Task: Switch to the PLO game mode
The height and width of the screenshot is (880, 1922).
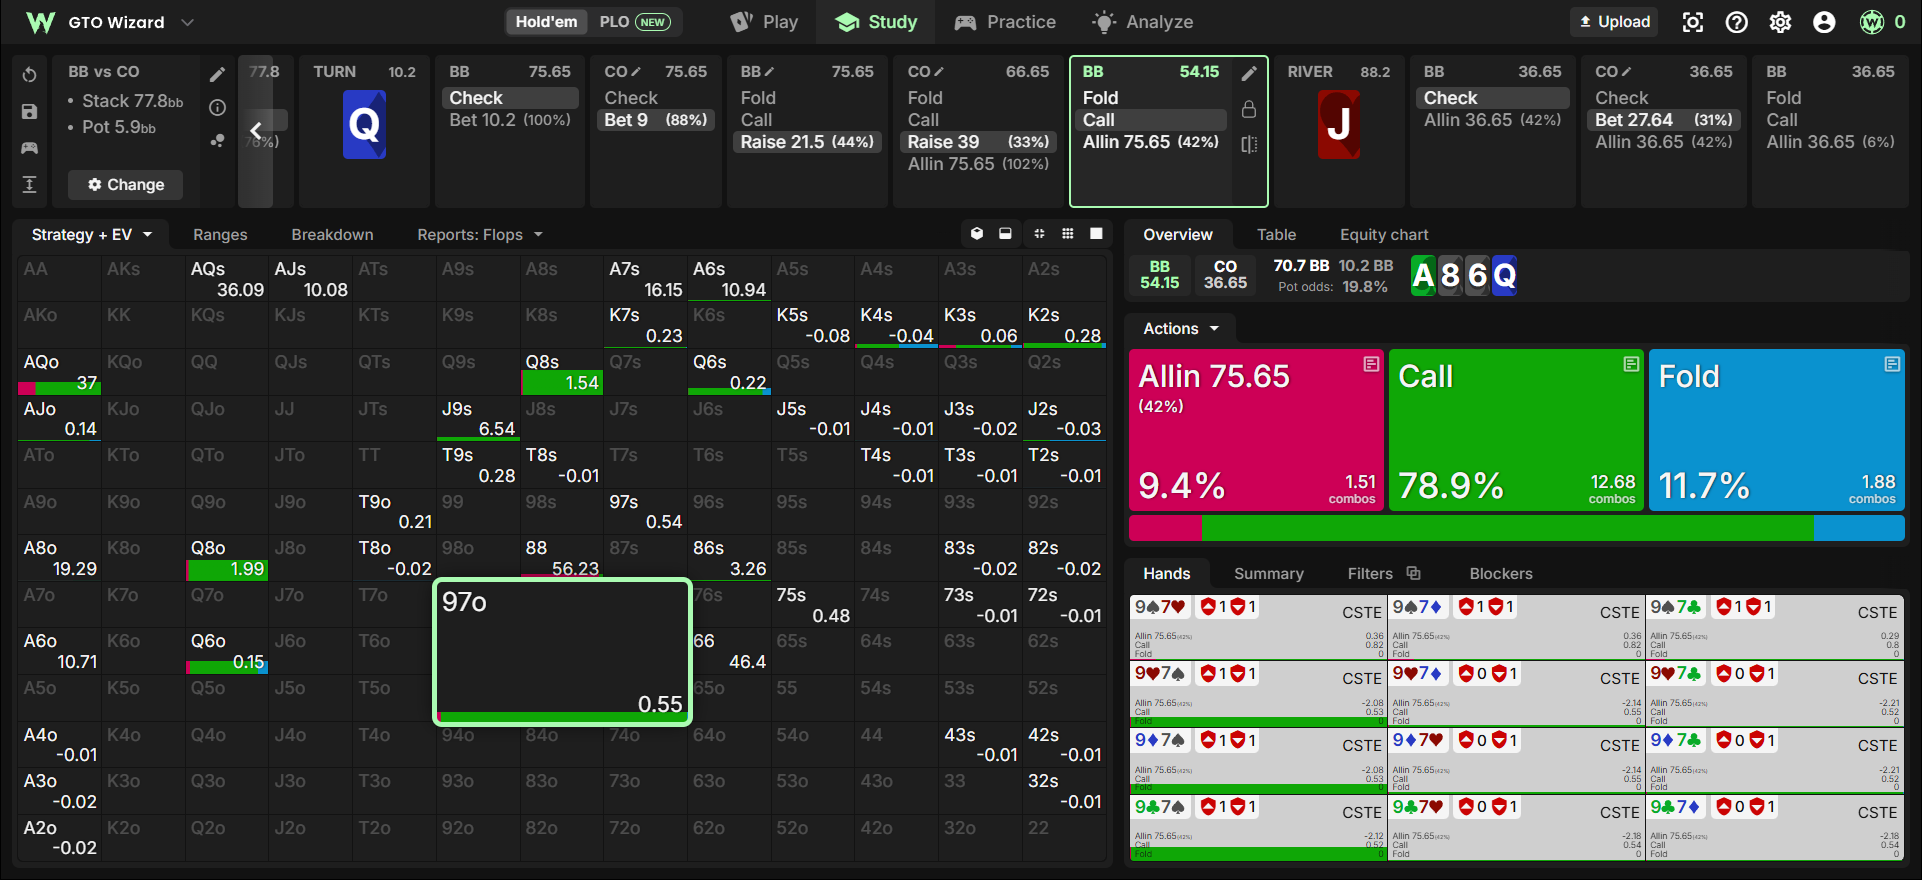Action: pos(634,22)
